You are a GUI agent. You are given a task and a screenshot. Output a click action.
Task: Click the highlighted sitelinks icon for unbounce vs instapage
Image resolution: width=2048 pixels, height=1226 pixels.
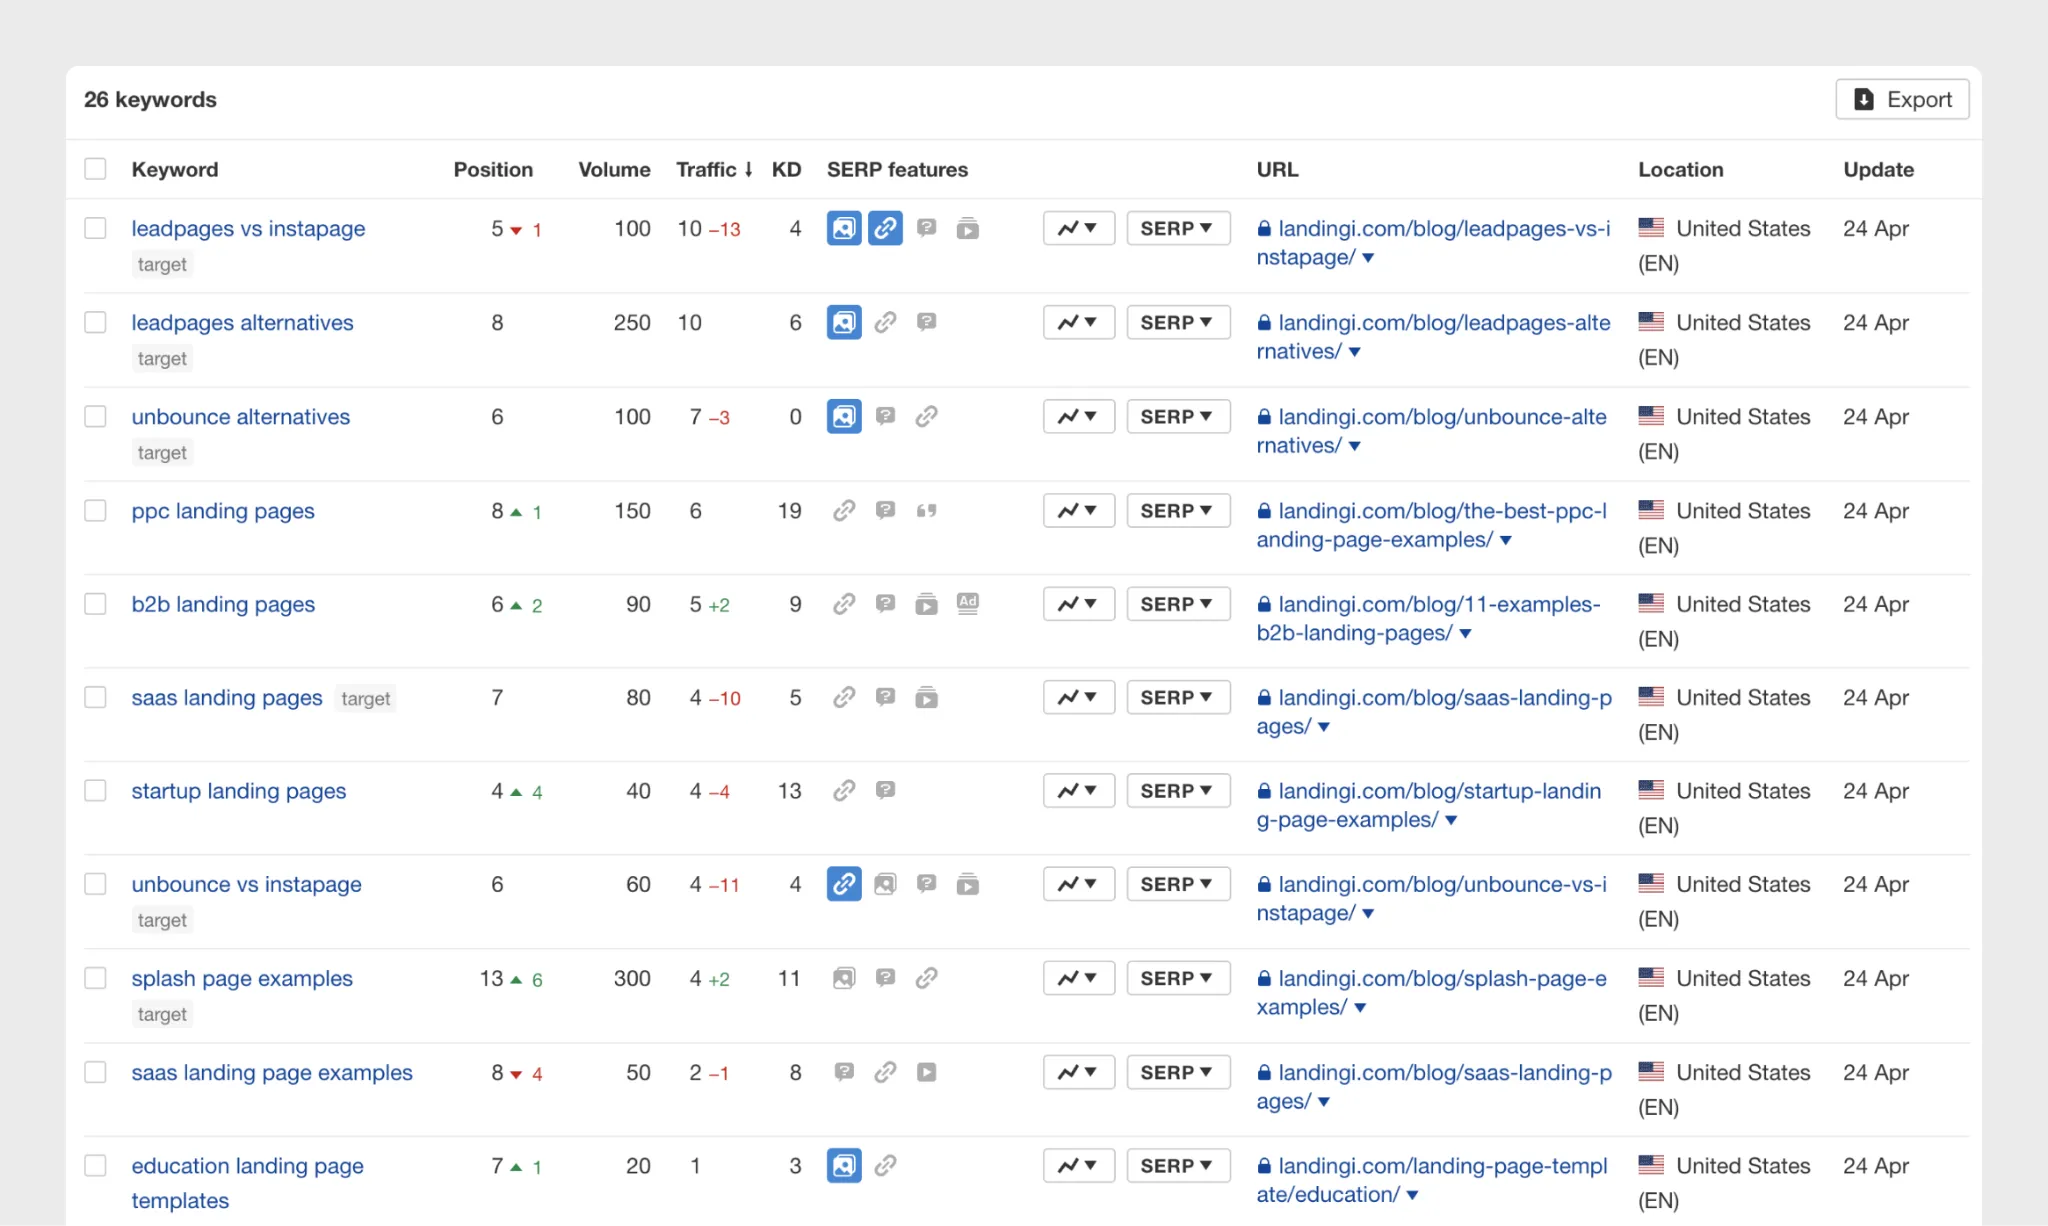point(844,884)
